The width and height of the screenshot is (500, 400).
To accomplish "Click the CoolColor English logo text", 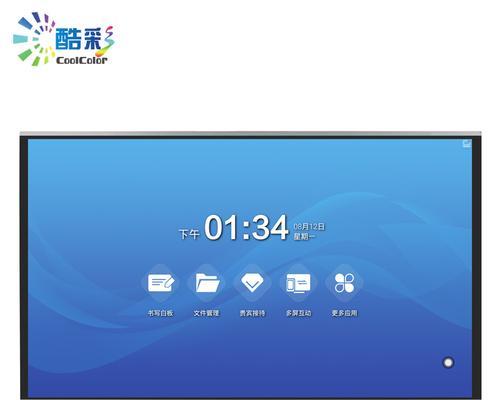I will point(82,60).
